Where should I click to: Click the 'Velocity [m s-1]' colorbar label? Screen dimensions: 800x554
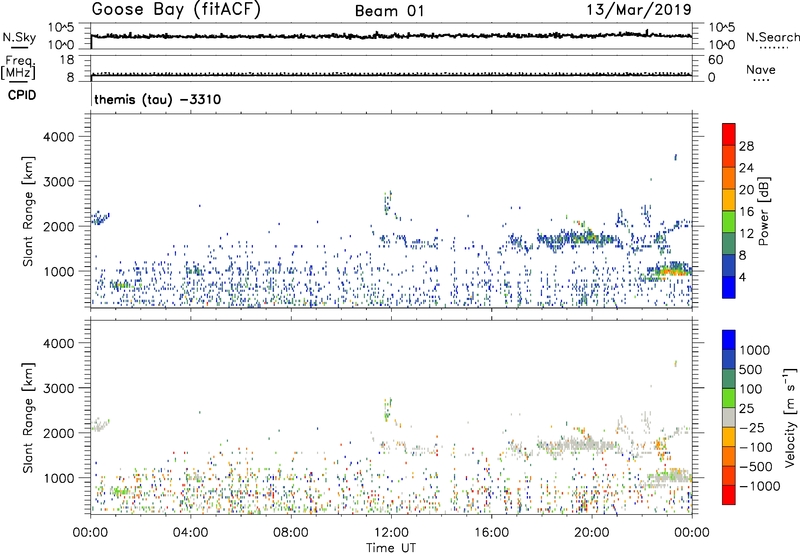[790, 417]
